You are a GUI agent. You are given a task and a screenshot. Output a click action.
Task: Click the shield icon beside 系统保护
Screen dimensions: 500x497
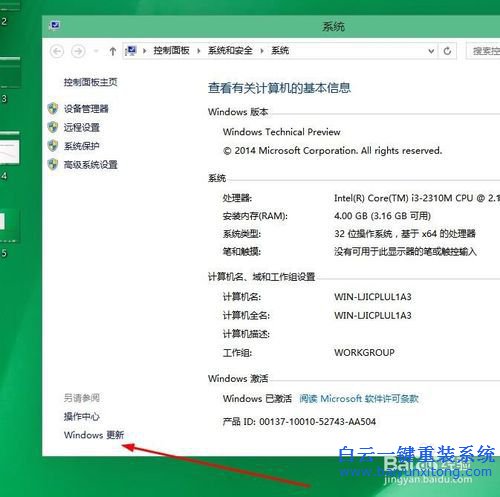tap(53, 146)
